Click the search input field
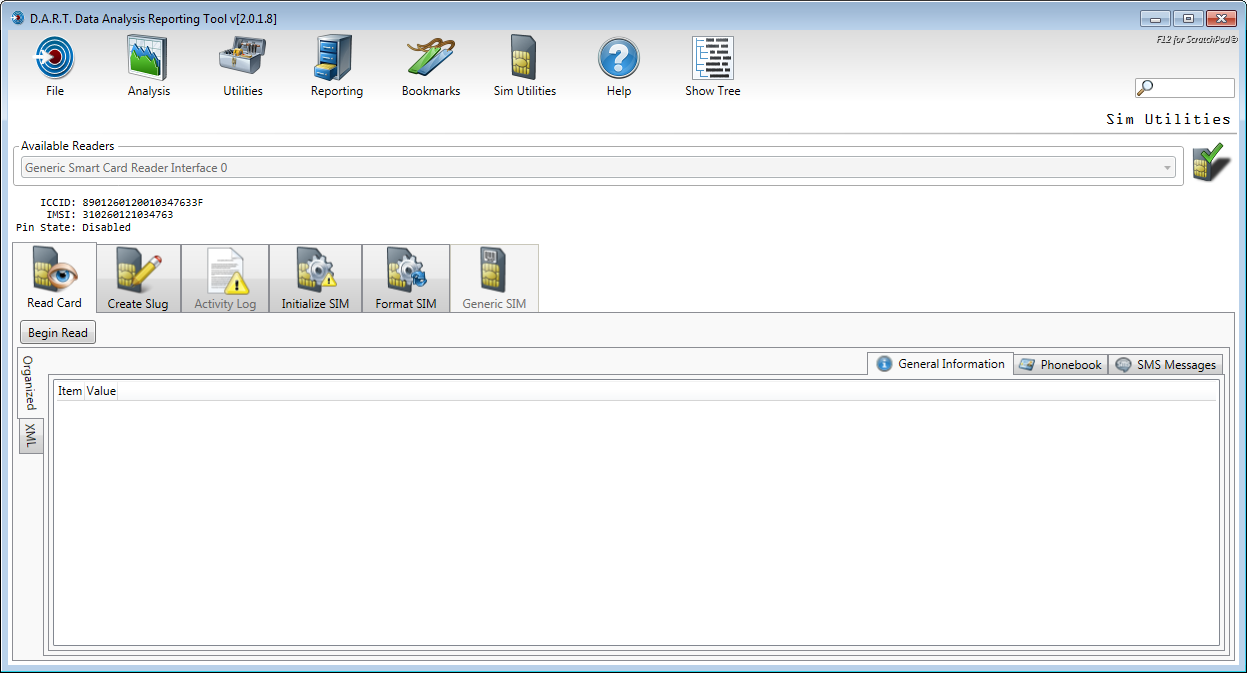 pos(1185,88)
